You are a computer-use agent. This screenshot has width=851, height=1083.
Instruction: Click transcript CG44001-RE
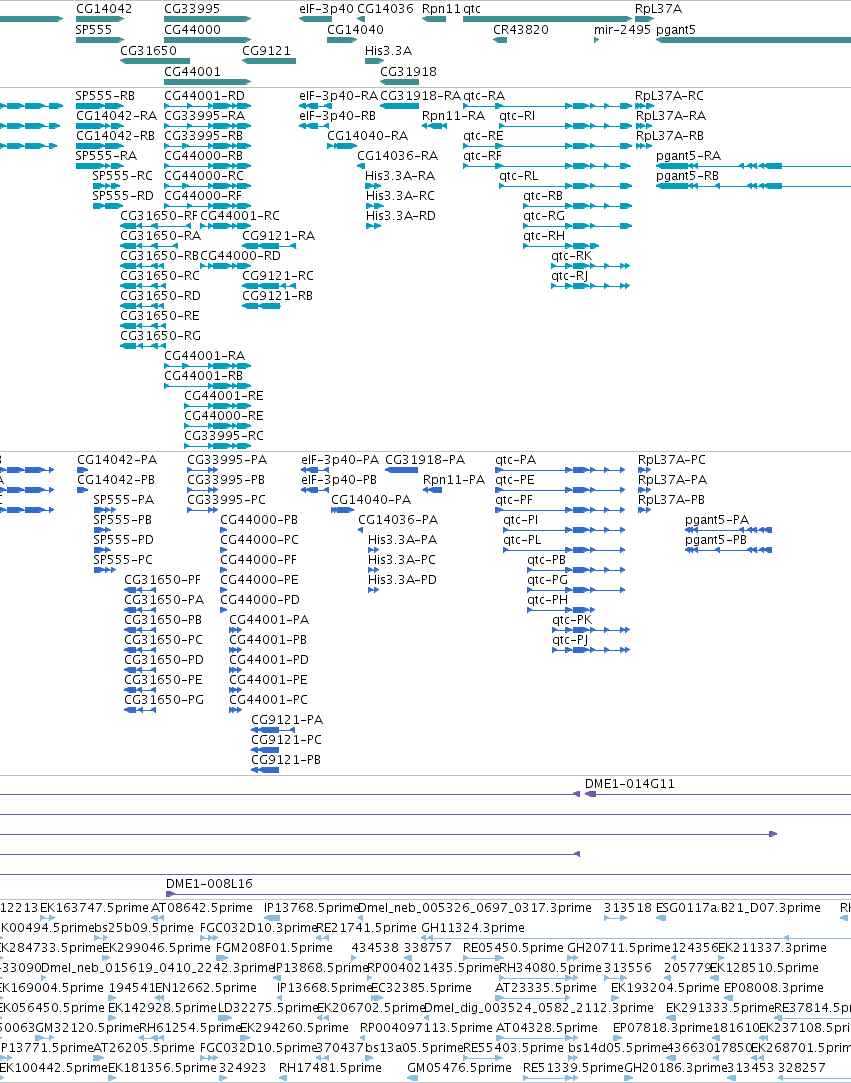click(217, 406)
